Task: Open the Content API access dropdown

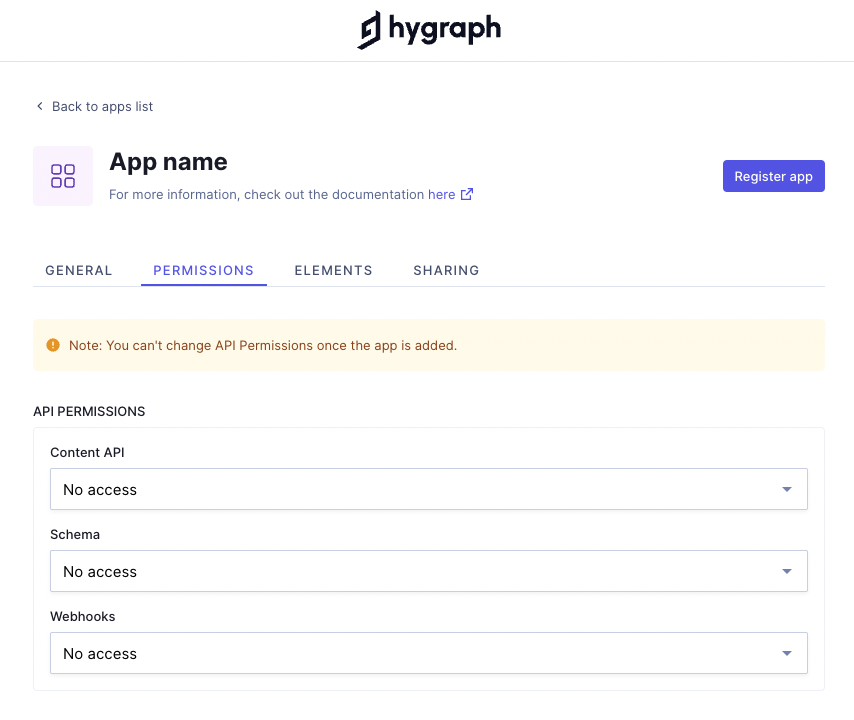Action: click(x=428, y=490)
